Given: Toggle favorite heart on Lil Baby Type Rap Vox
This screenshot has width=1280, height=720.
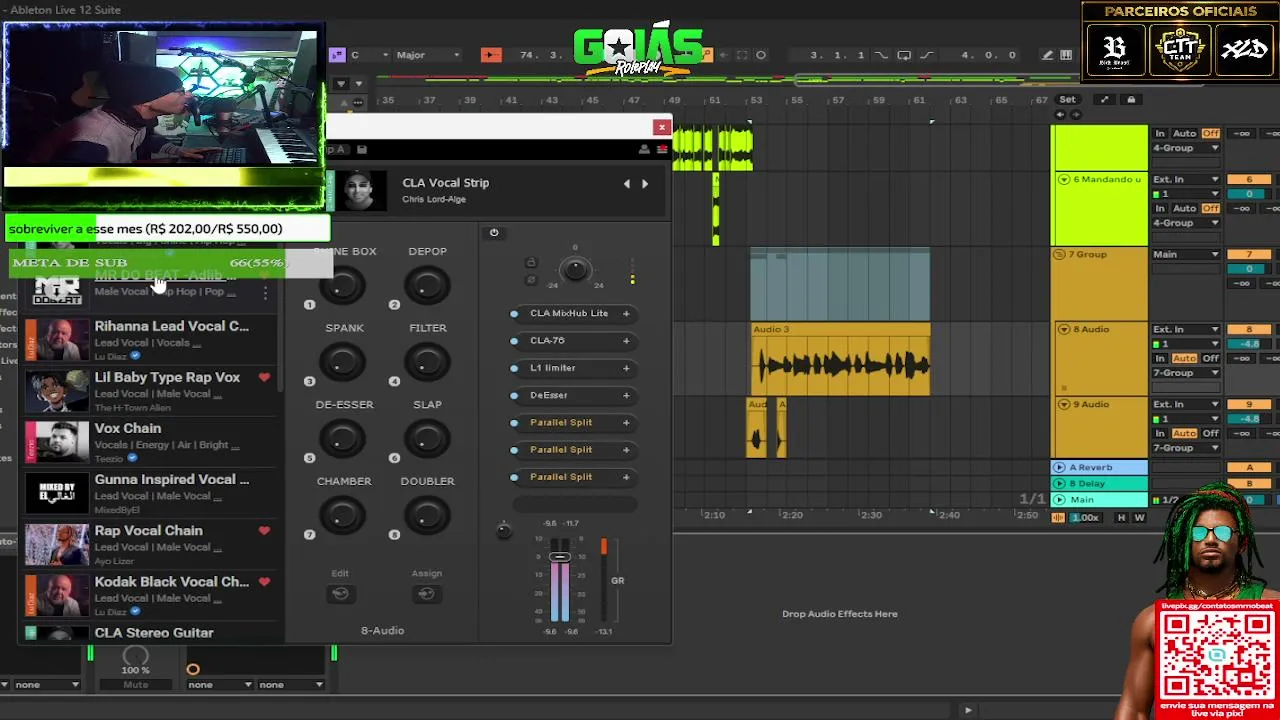Looking at the screenshot, I should point(264,378).
